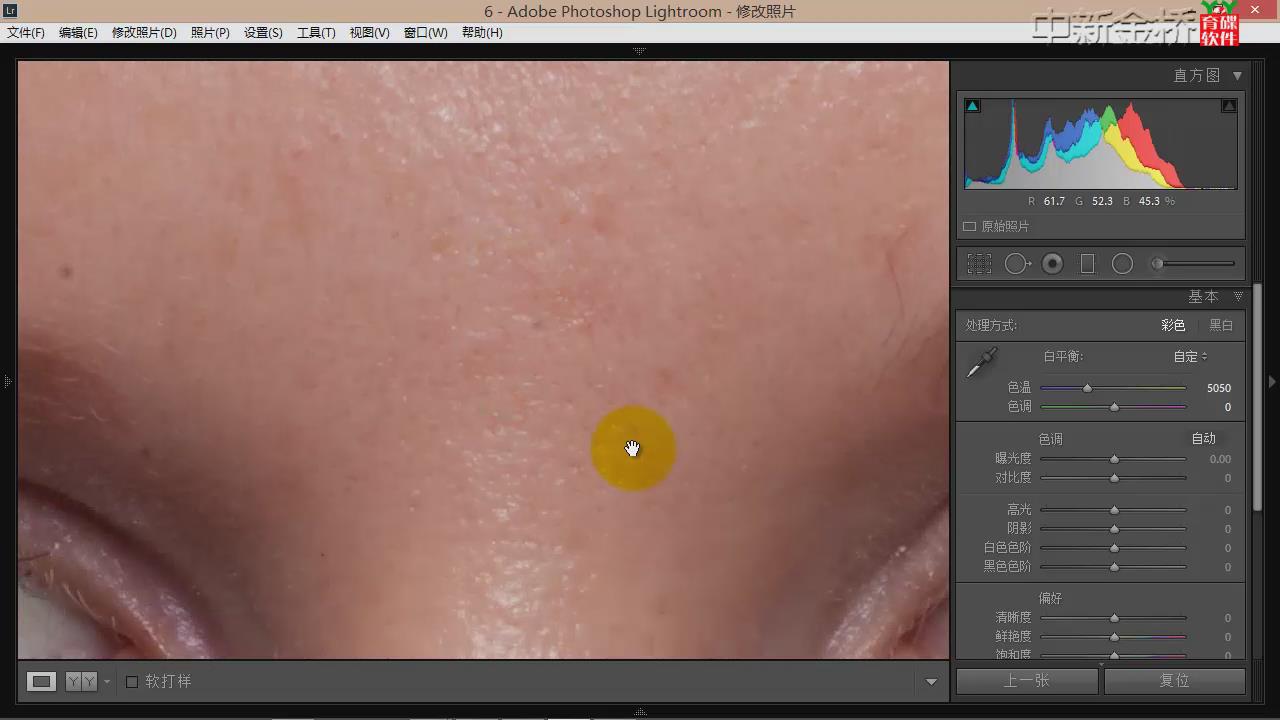Open the 工具(T) menu
The image size is (1280, 720).
coord(316,32)
